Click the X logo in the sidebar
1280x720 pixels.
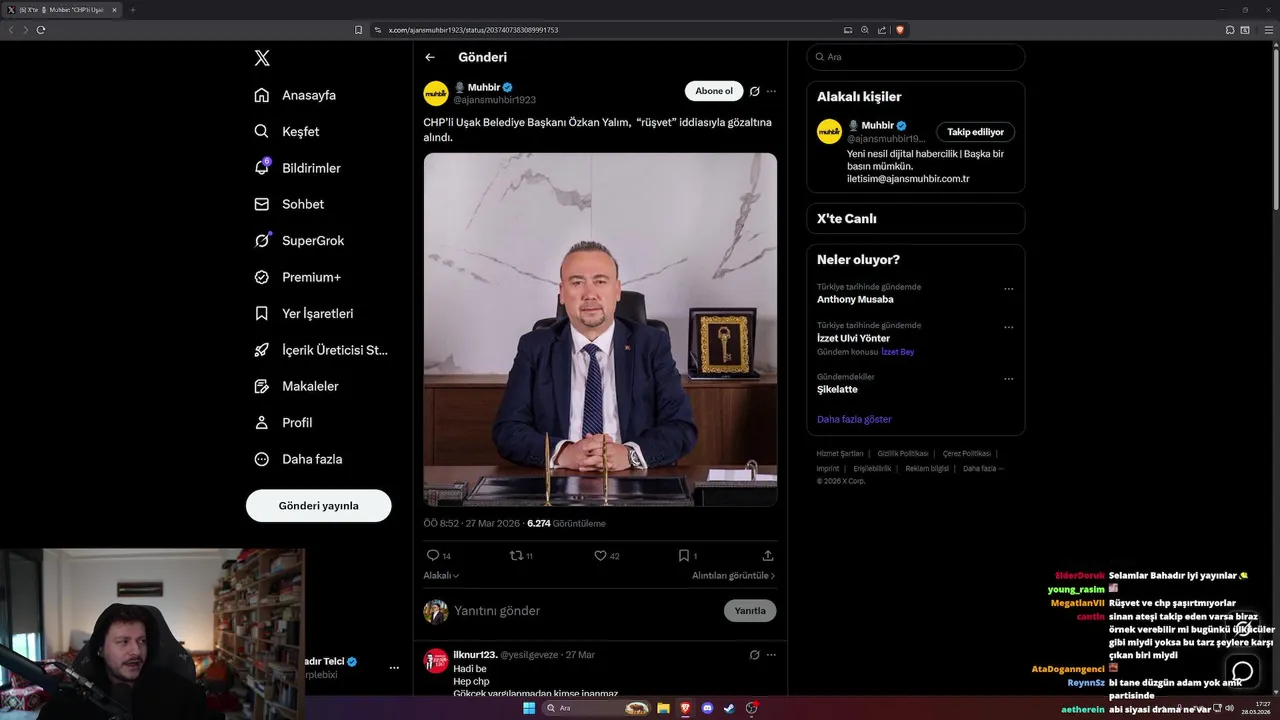click(x=262, y=58)
